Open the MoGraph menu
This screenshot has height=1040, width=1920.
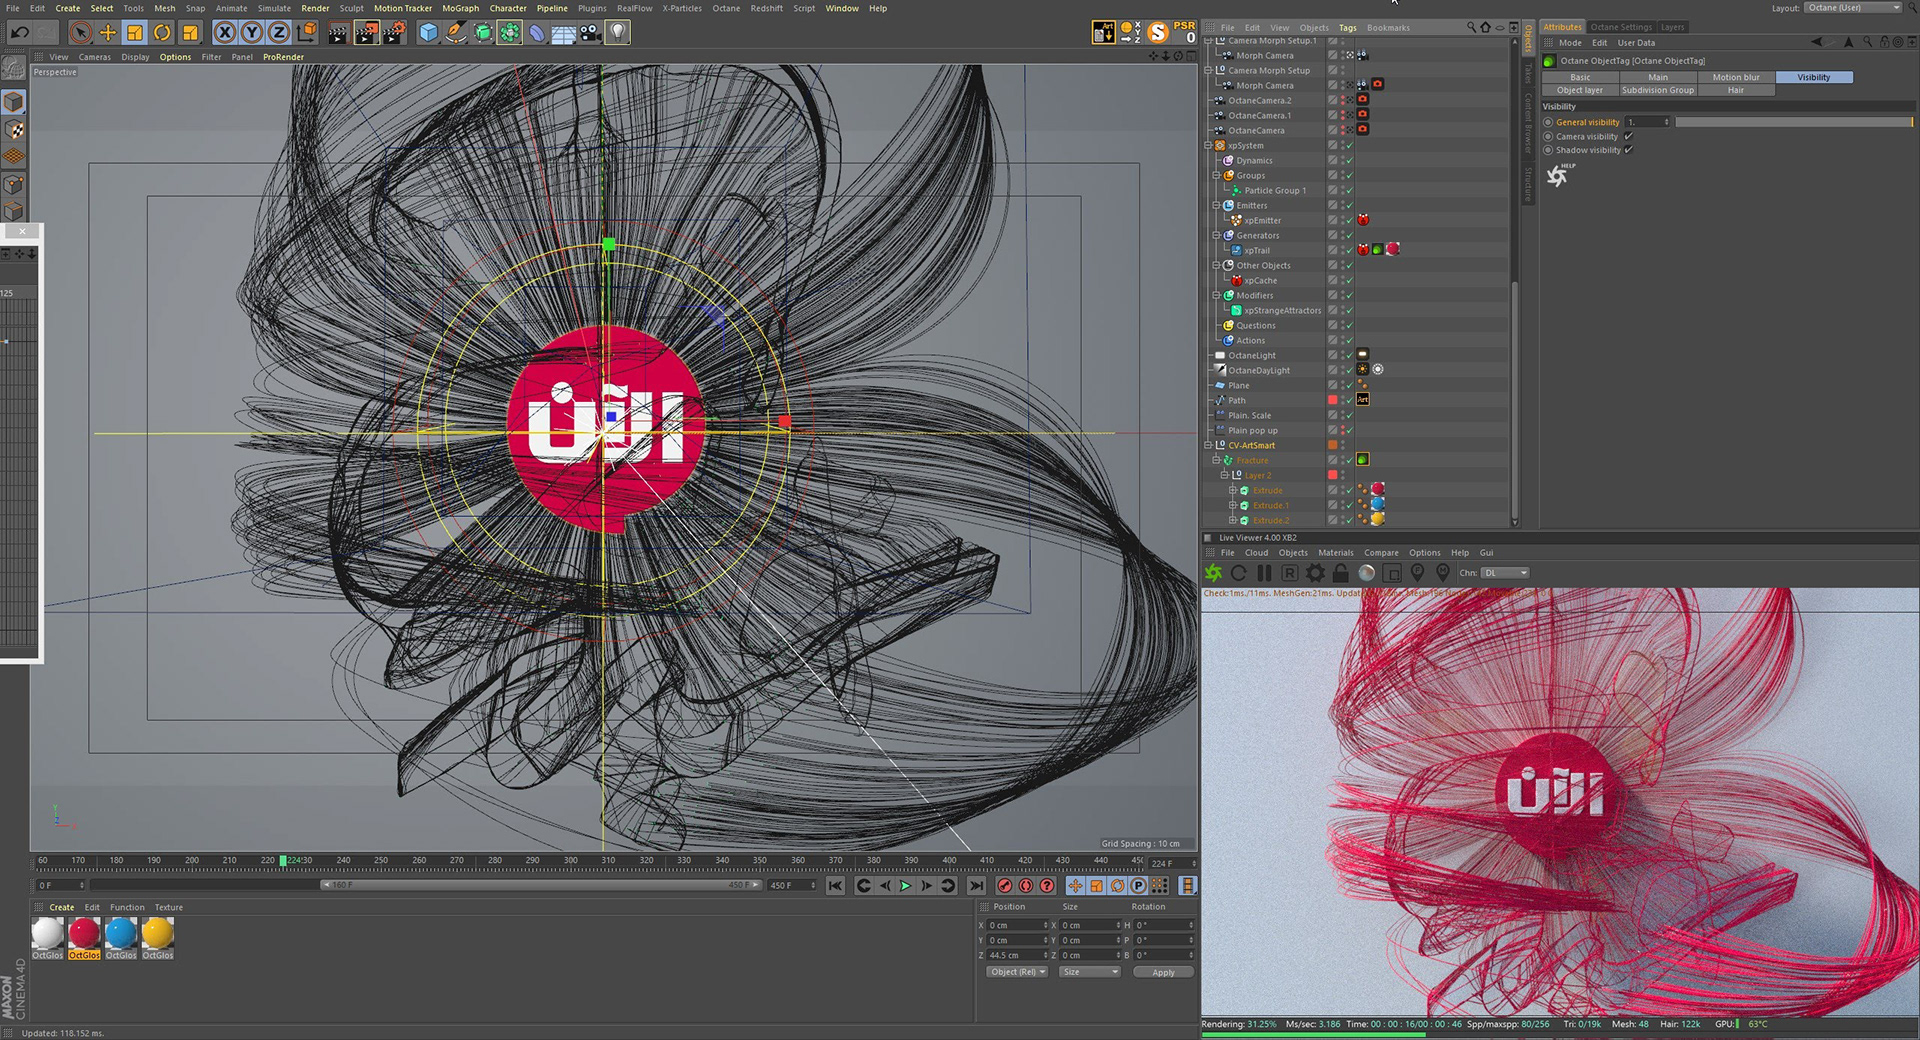pos(460,8)
